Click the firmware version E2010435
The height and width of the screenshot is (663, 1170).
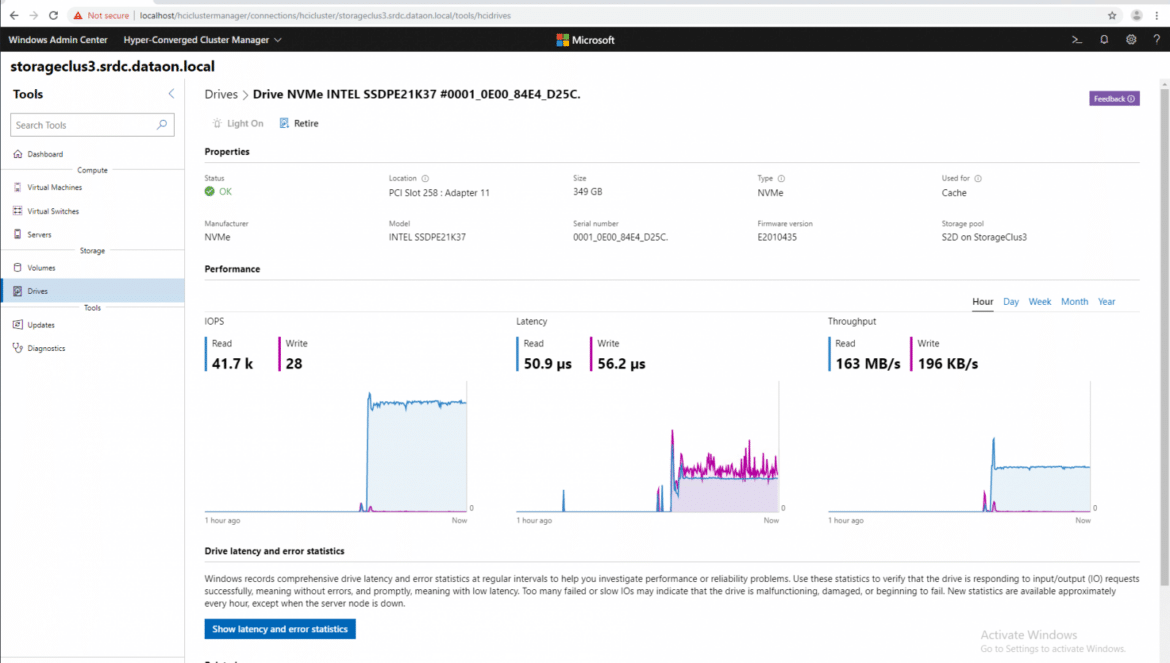coord(777,237)
